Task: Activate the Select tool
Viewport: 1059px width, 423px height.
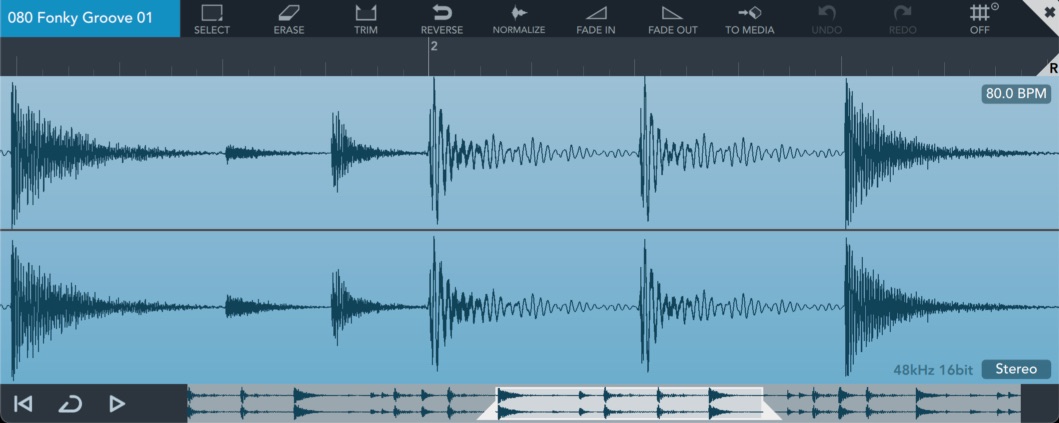Action: coord(212,19)
